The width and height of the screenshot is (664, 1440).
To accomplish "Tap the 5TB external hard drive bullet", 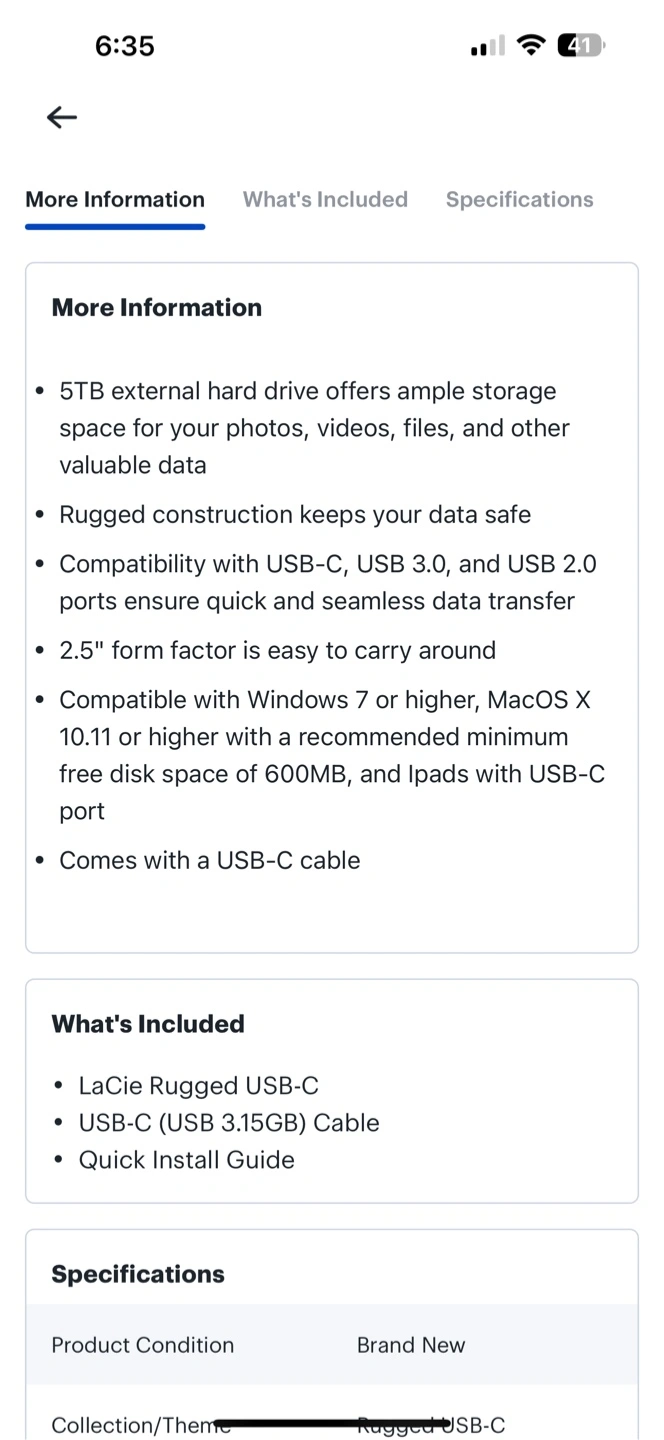I will click(x=315, y=428).
